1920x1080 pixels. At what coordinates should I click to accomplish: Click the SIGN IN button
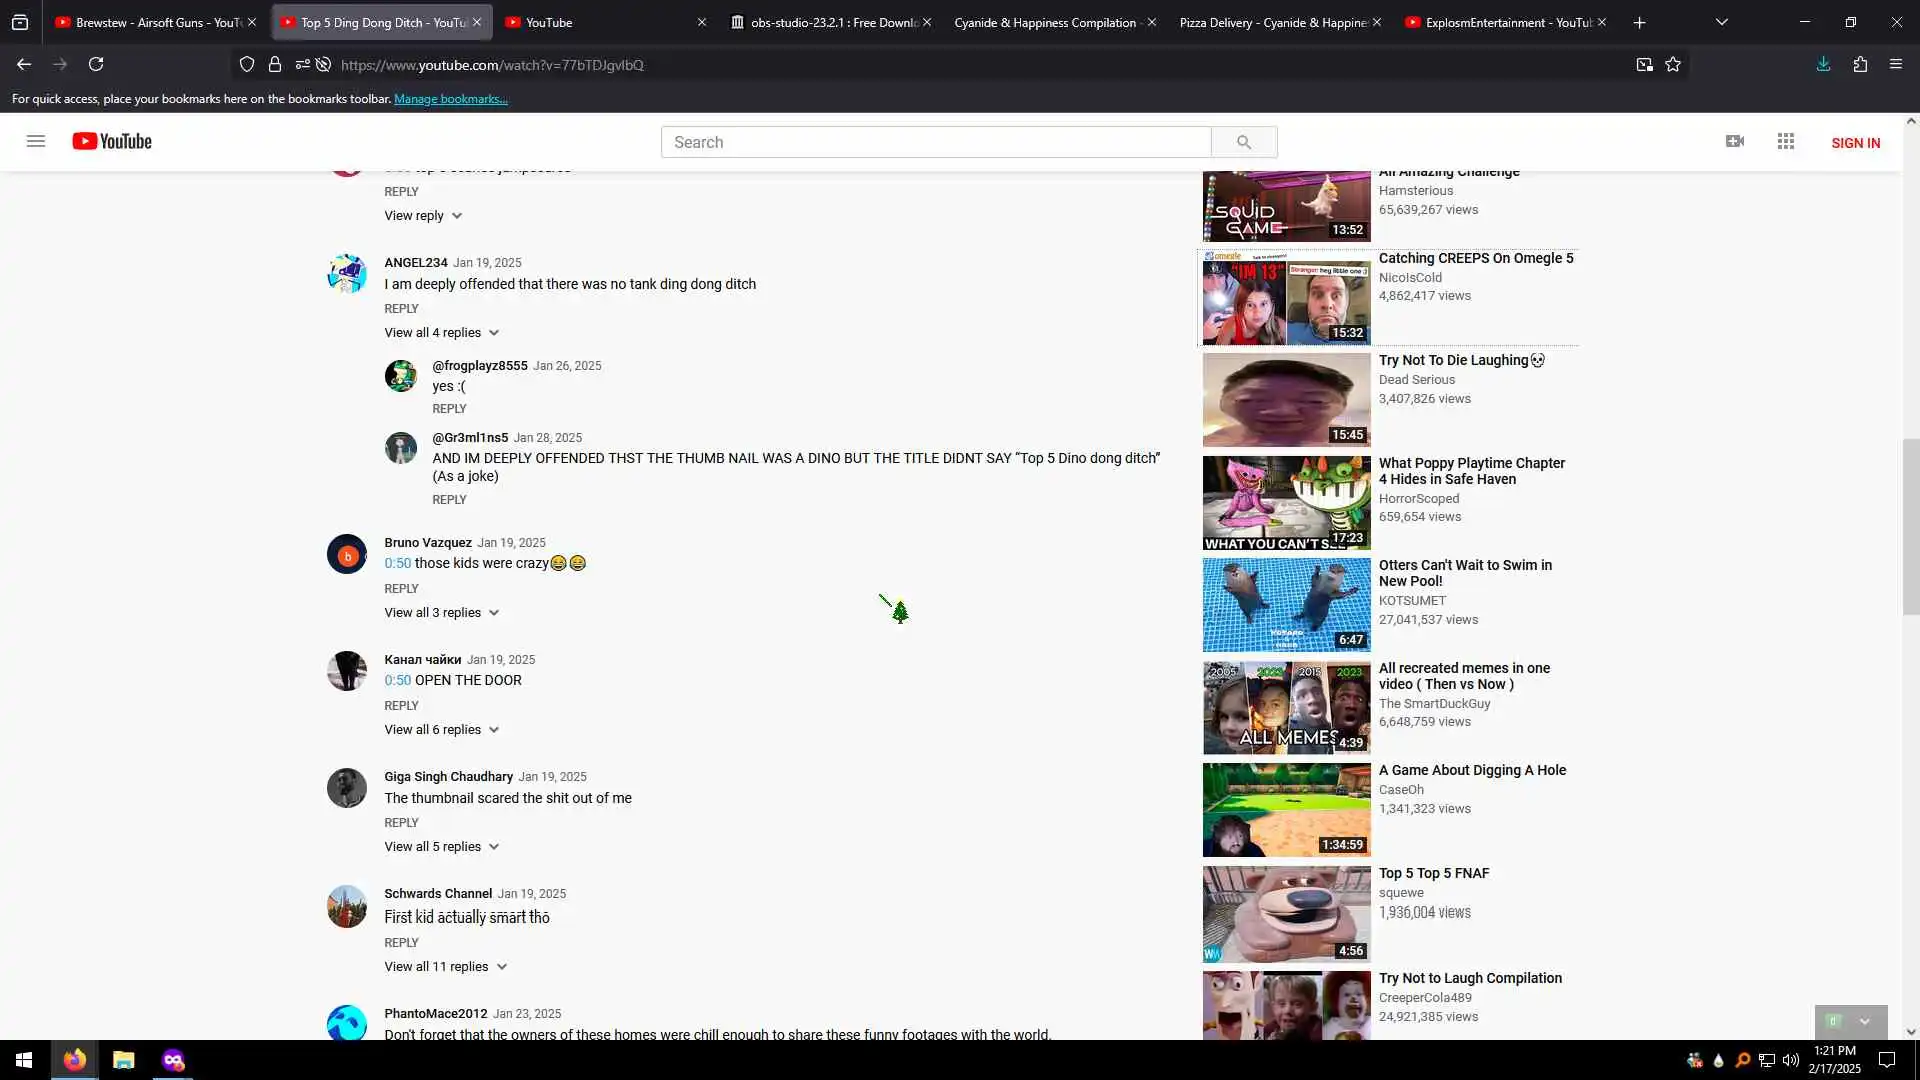(x=1855, y=143)
